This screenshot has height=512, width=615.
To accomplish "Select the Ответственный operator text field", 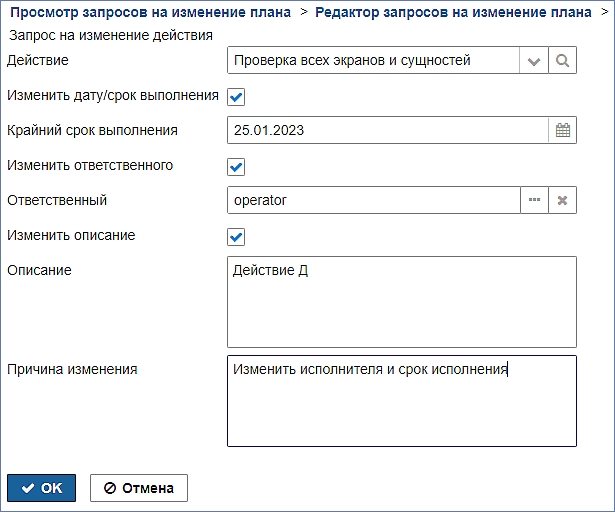I will coord(374,200).
